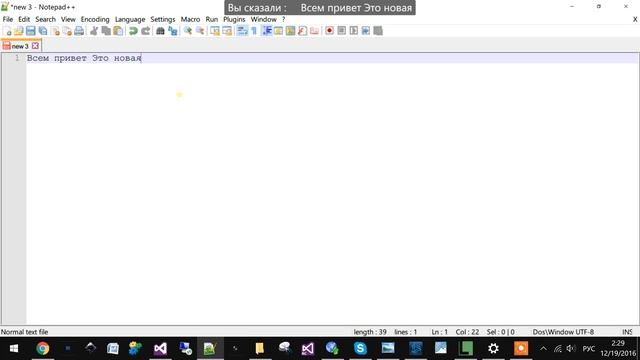Toggle Show All Characters pilcrow icon
640x360 pixels.
[x=254, y=31]
